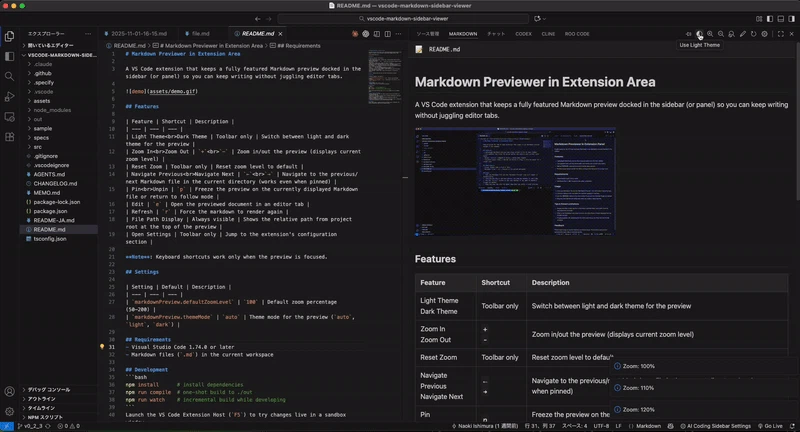Go forward with navigation arrow

[x=269, y=19]
